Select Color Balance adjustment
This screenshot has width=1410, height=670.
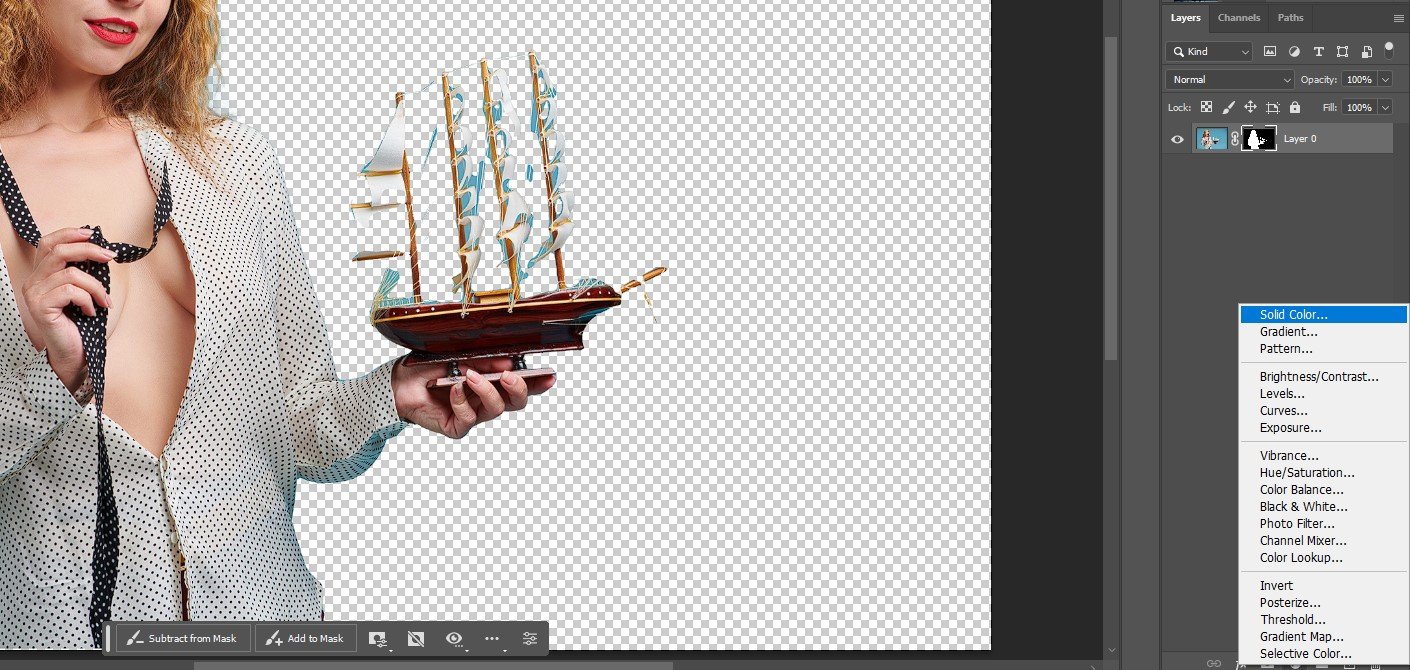click(x=1323, y=490)
